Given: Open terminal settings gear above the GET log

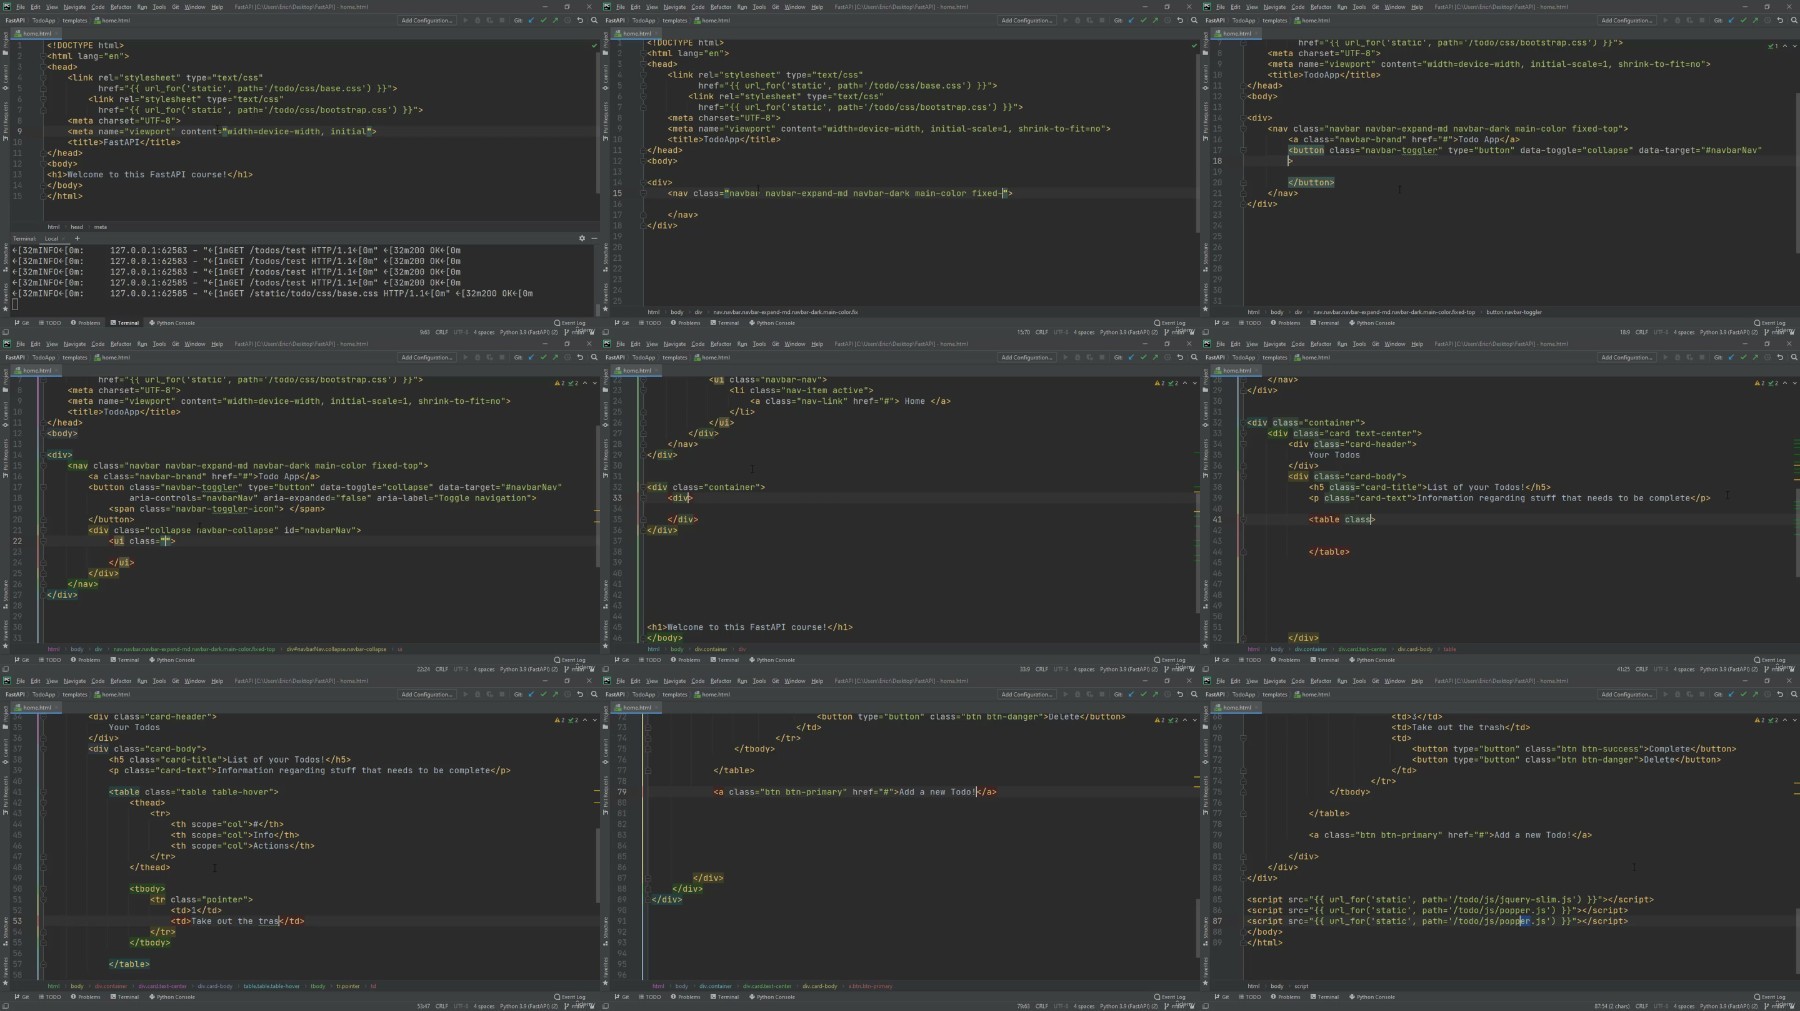Looking at the screenshot, I should tap(582, 238).
